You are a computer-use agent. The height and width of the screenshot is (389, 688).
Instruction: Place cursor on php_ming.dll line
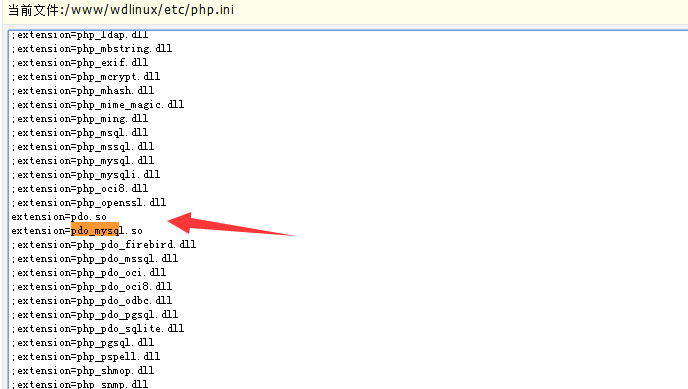[79, 119]
